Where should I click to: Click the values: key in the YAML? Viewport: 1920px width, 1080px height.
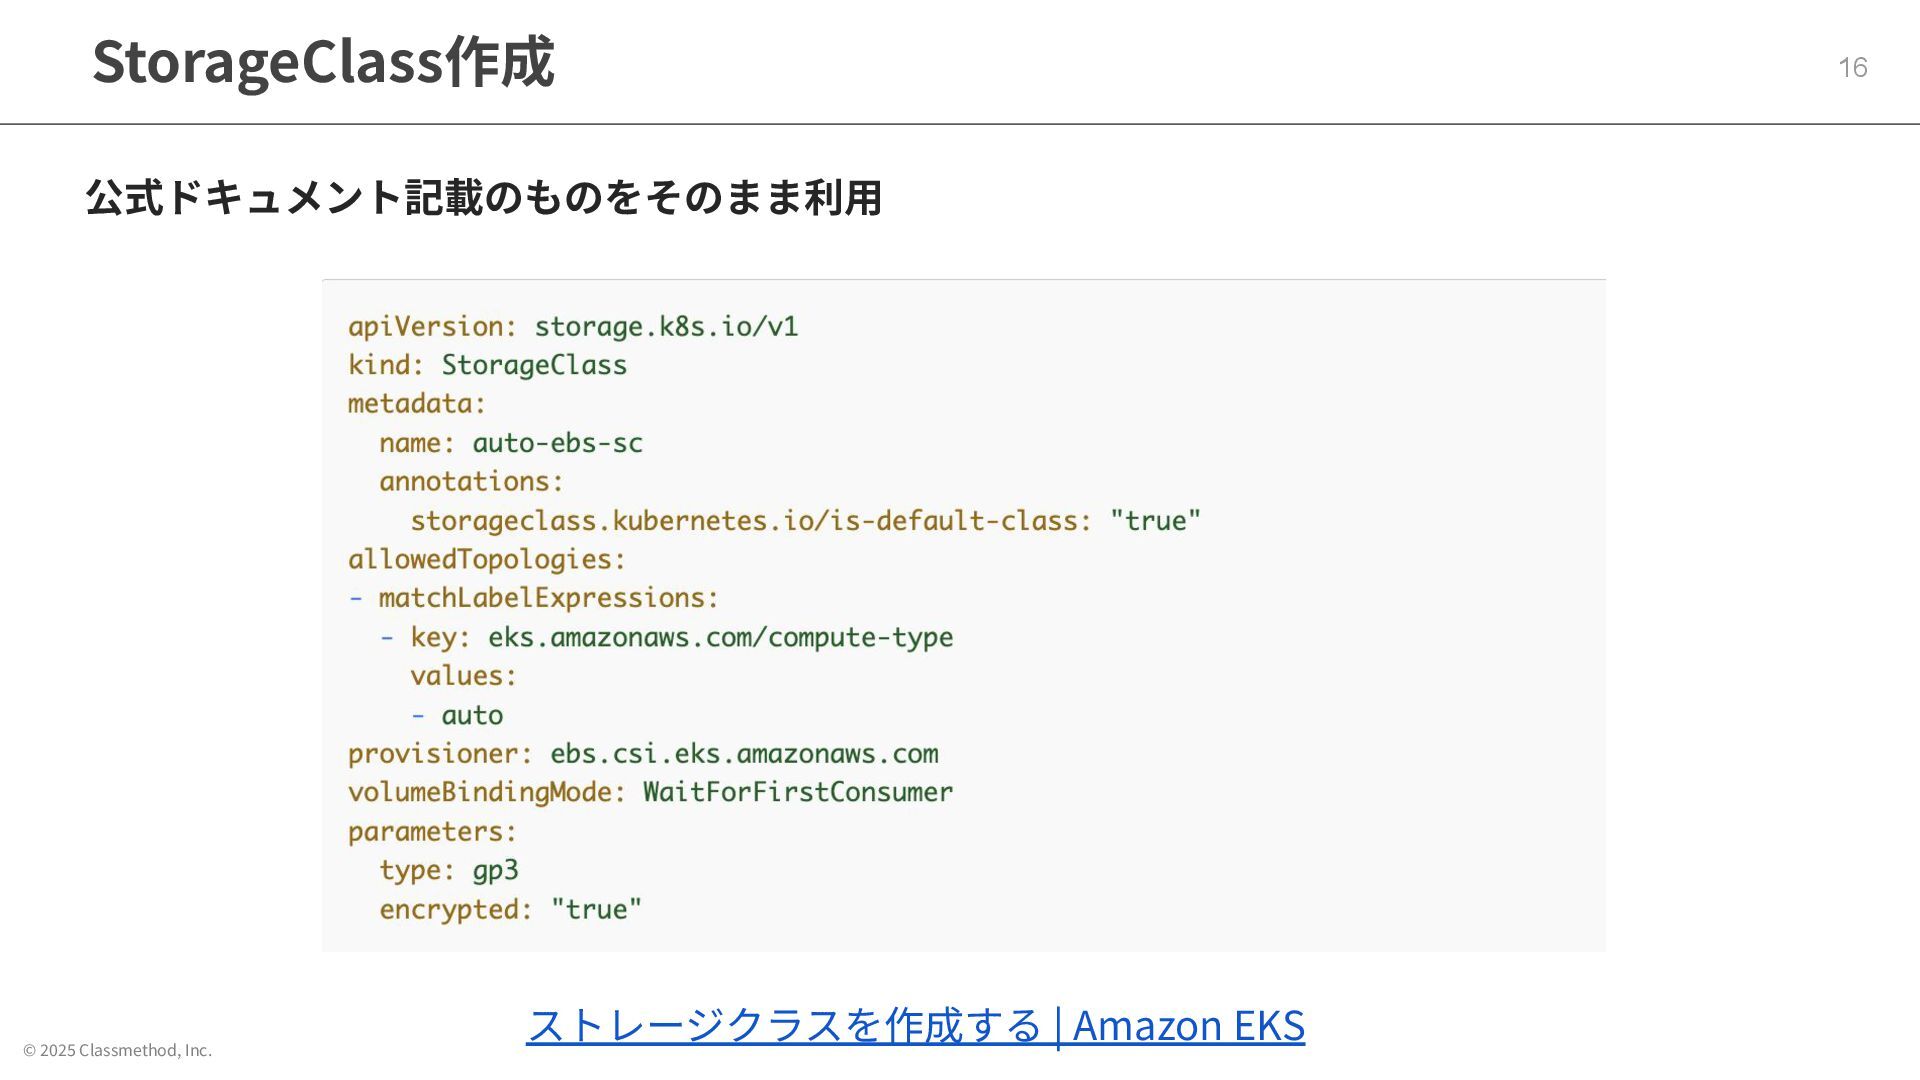(463, 676)
